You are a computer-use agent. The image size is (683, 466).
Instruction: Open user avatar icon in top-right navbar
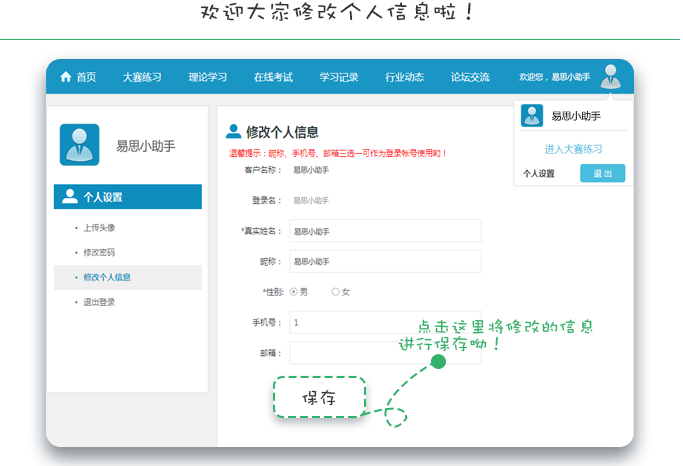coord(611,76)
